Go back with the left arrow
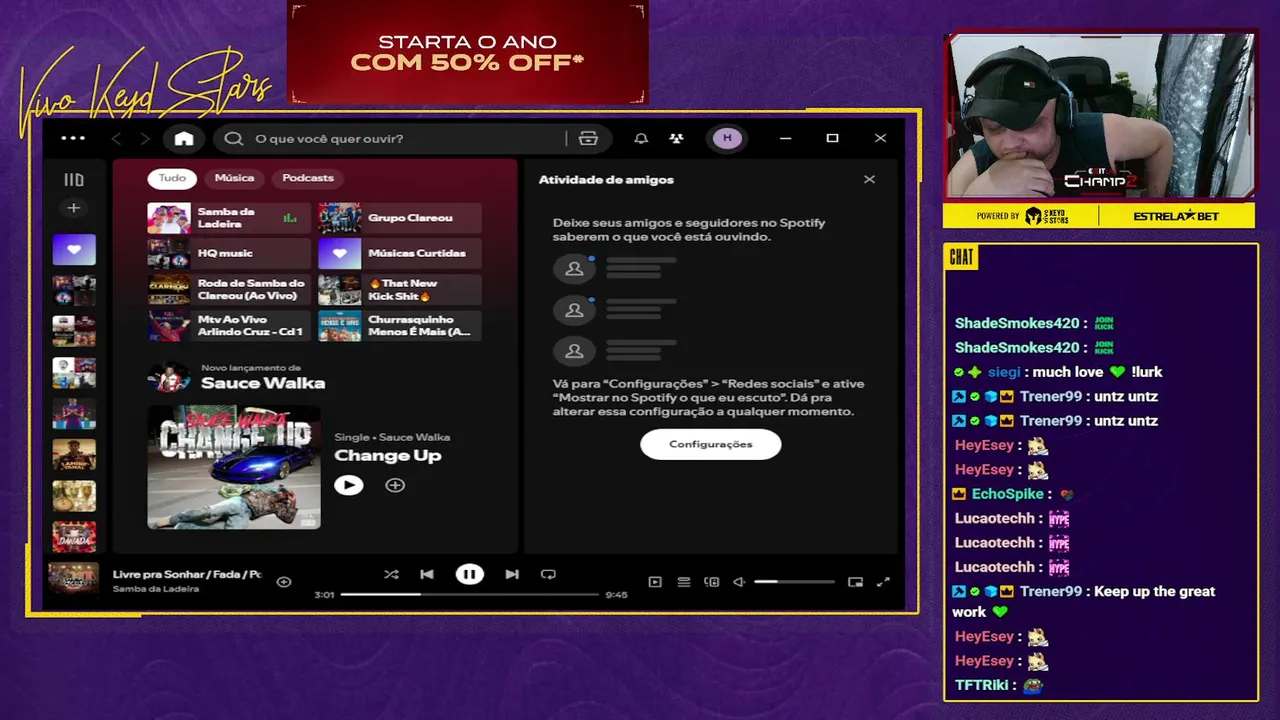The width and height of the screenshot is (1280, 720). click(116, 138)
